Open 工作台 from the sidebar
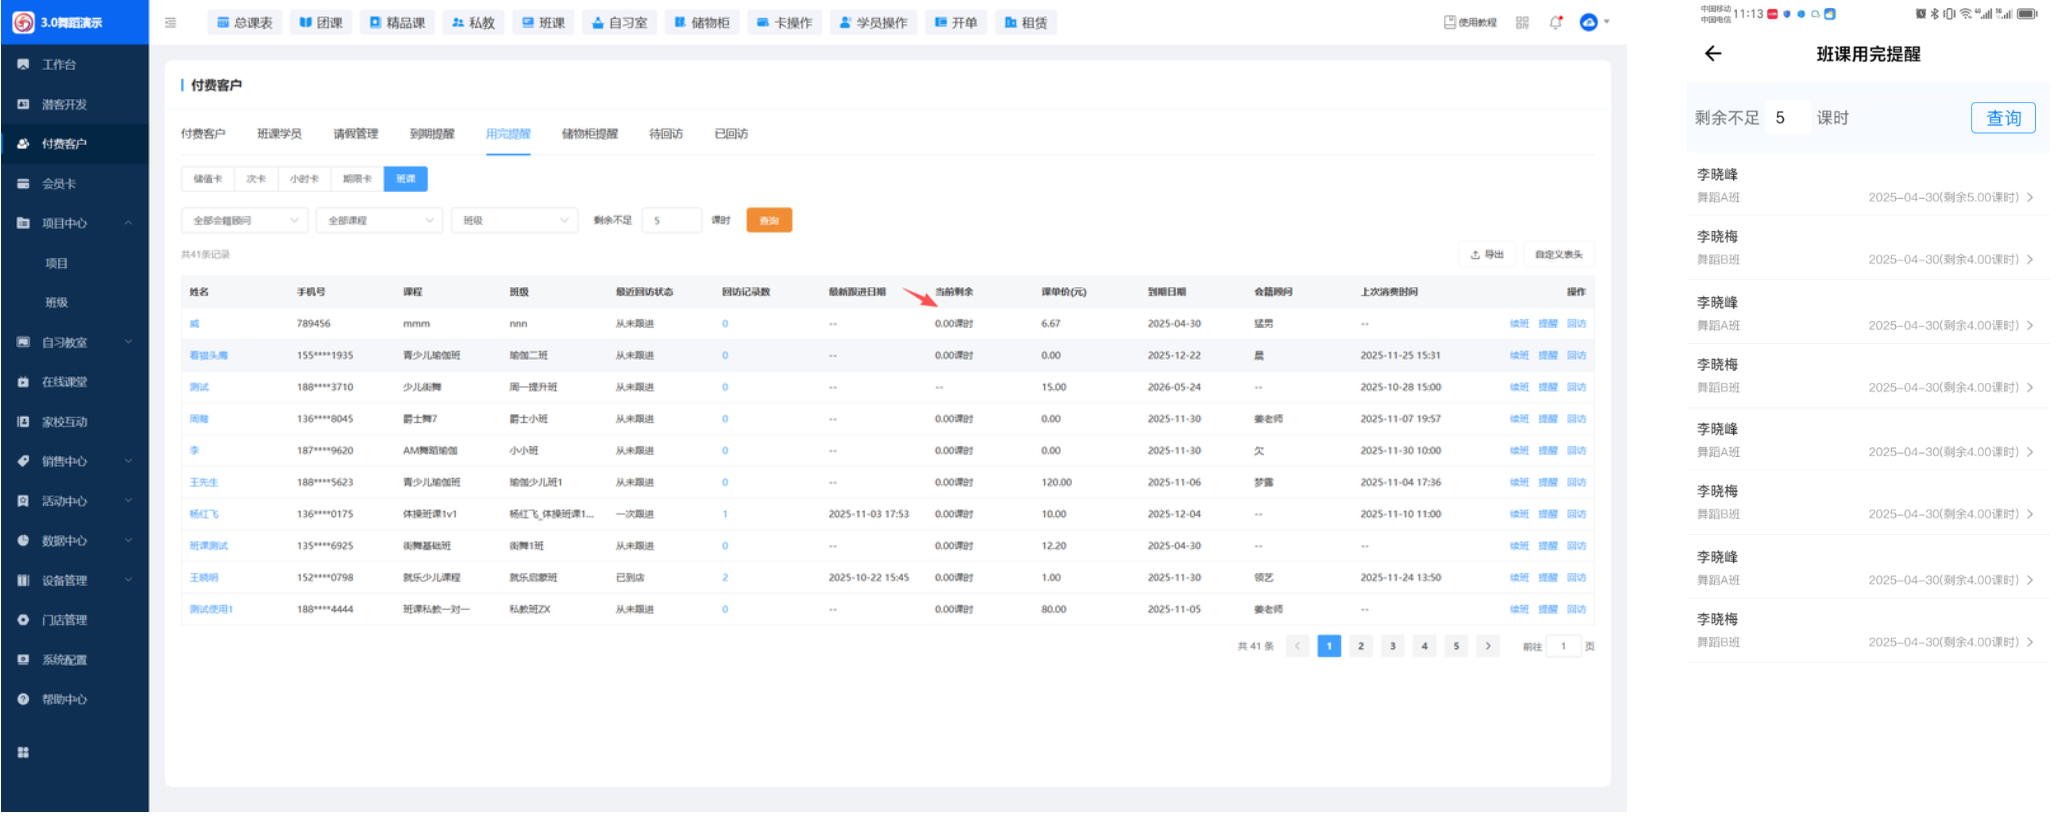2062x816 pixels. pyautogui.click(x=58, y=65)
